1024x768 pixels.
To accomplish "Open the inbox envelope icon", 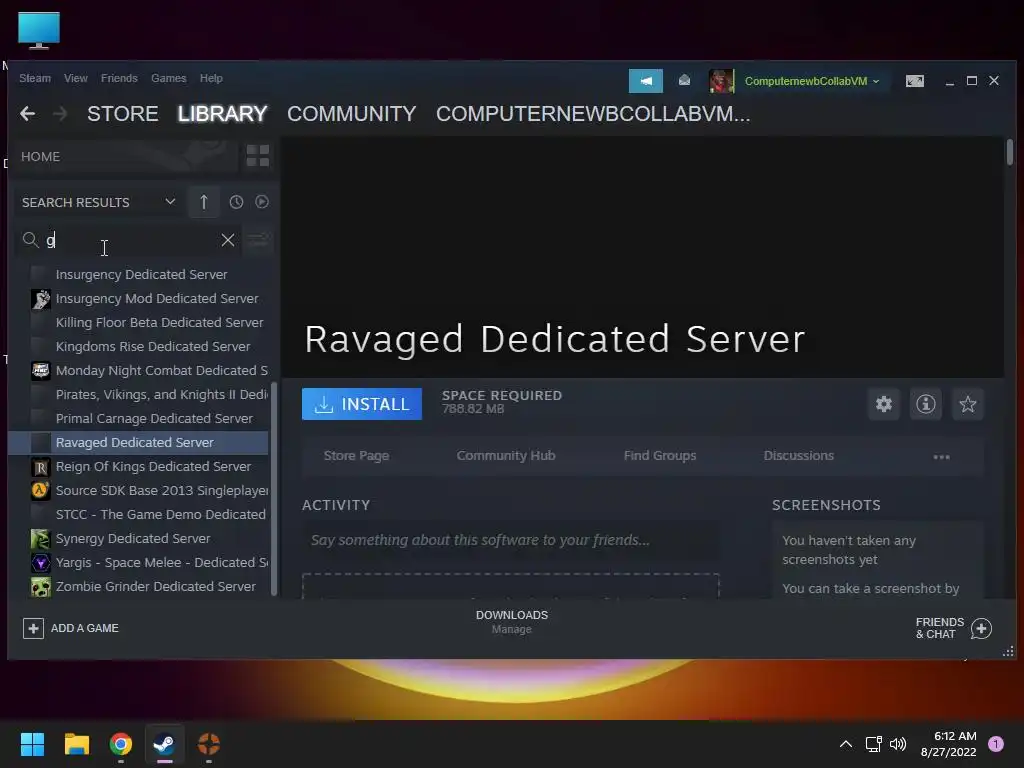I will pyautogui.click(x=684, y=80).
